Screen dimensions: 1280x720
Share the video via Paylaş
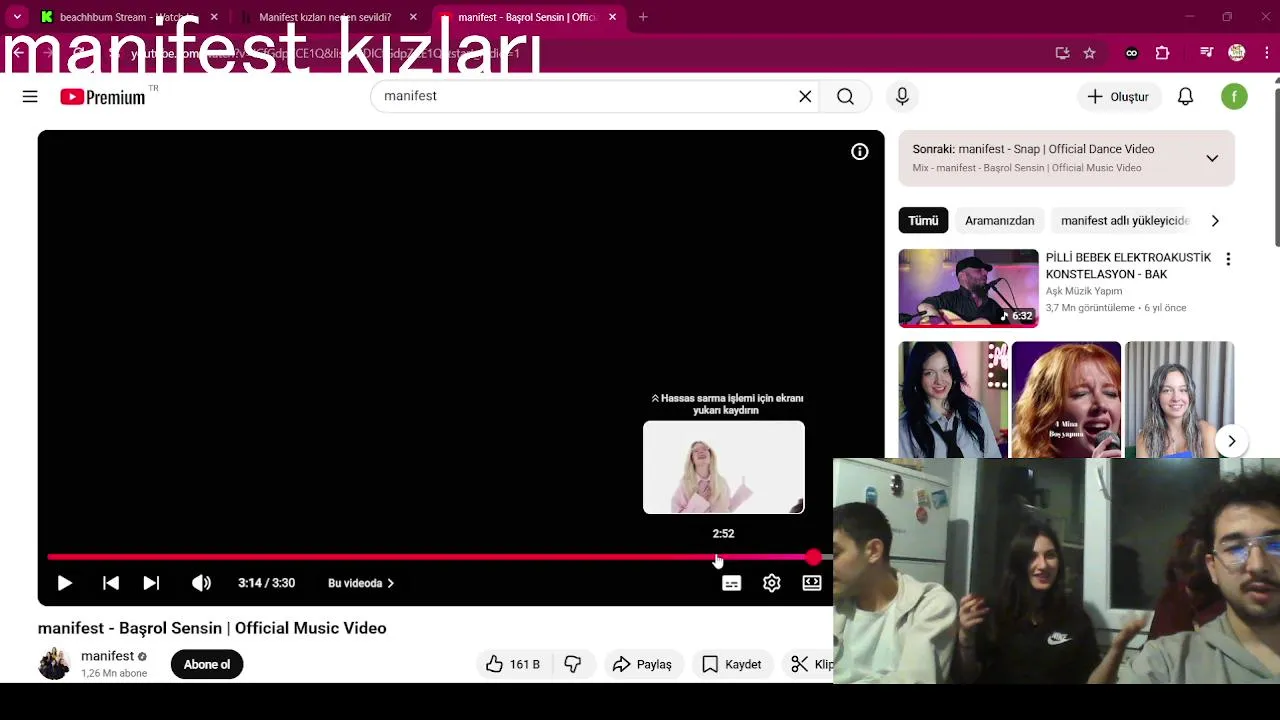pos(642,664)
